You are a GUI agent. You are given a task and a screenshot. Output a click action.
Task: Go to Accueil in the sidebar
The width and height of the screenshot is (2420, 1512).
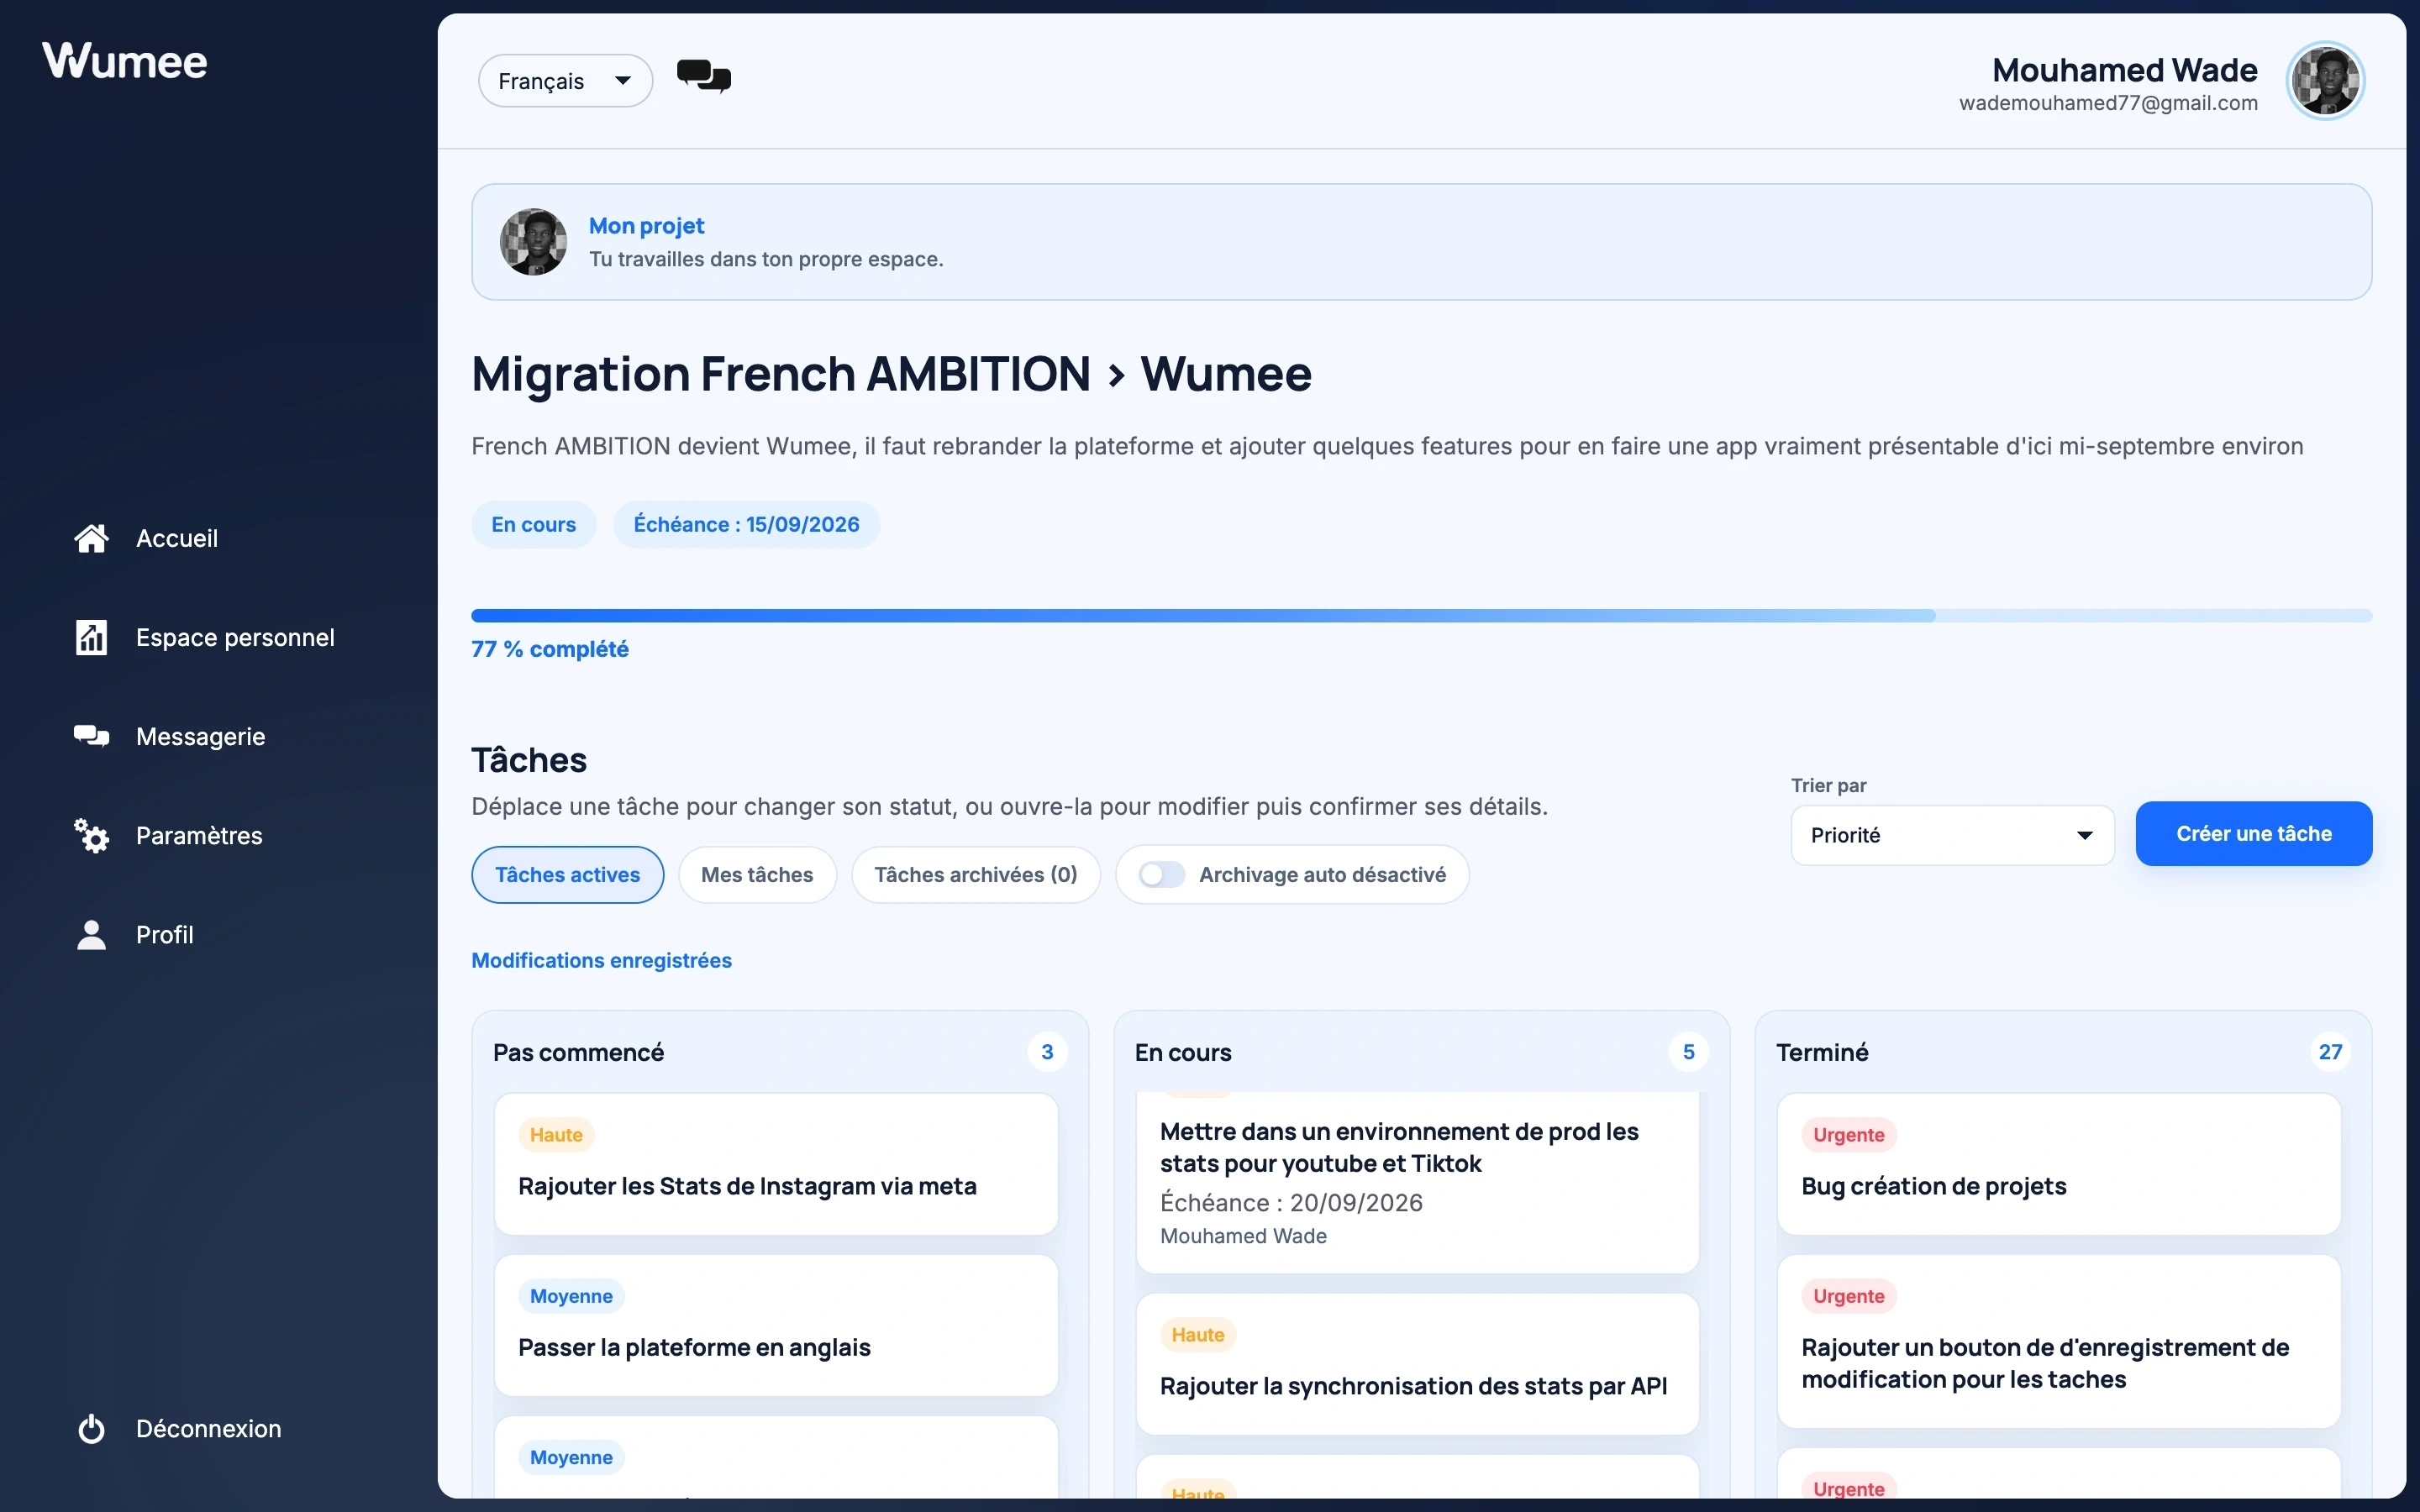point(176,538)
